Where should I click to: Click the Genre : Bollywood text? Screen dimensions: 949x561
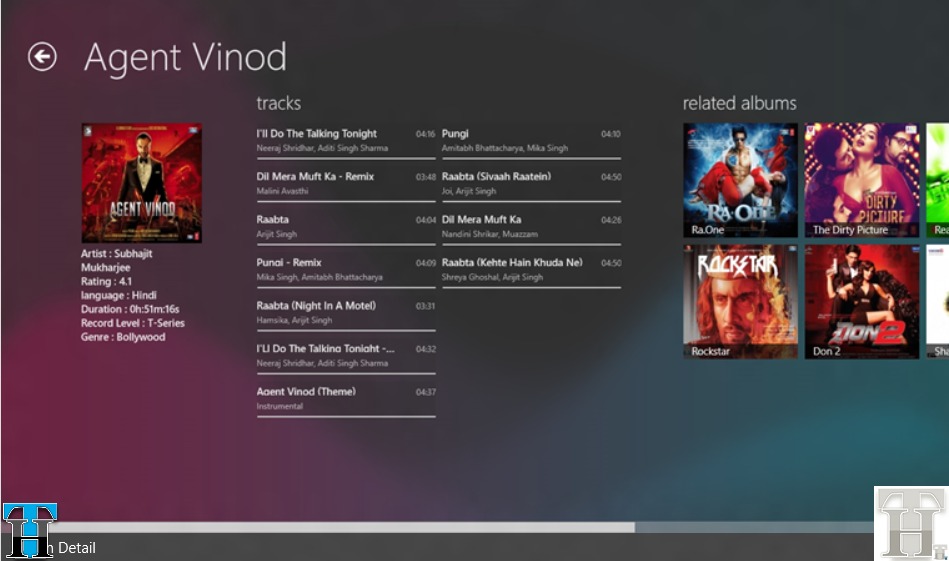tap(123, 337)
